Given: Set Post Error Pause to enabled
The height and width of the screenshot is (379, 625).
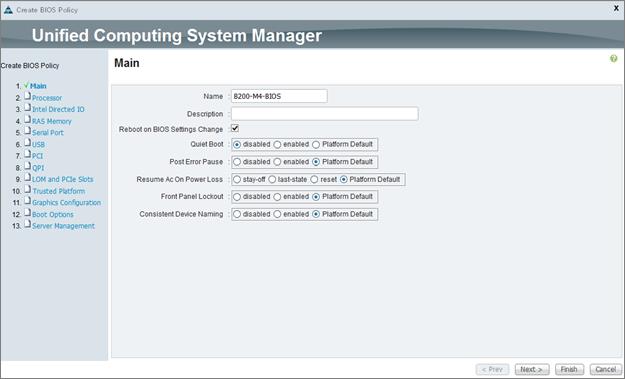Looking at the screenshot, I should 277,162.
